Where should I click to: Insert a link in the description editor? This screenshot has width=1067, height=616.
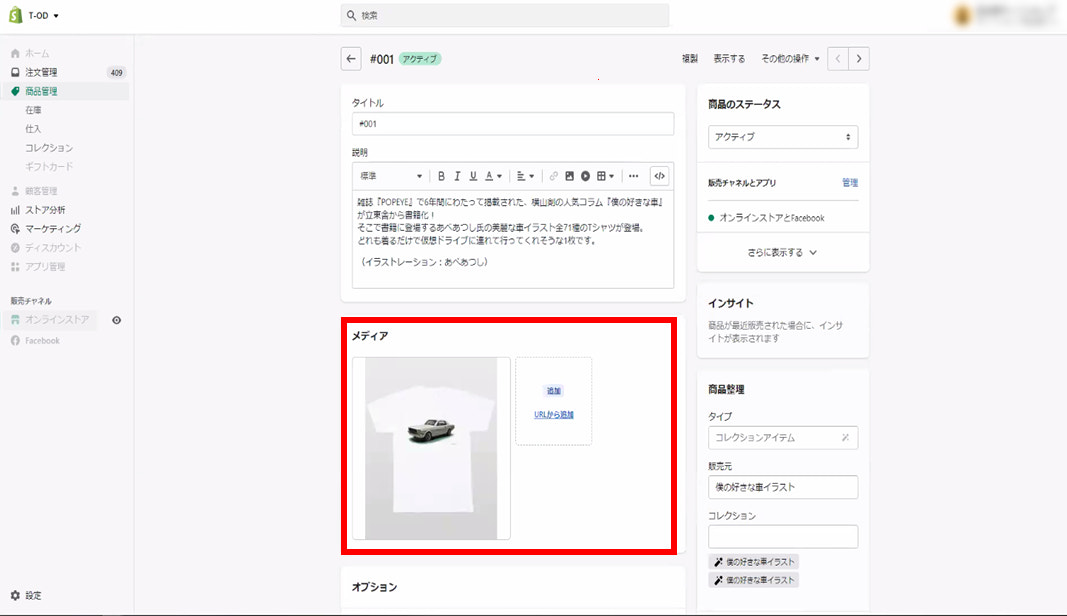pos(552,176)
